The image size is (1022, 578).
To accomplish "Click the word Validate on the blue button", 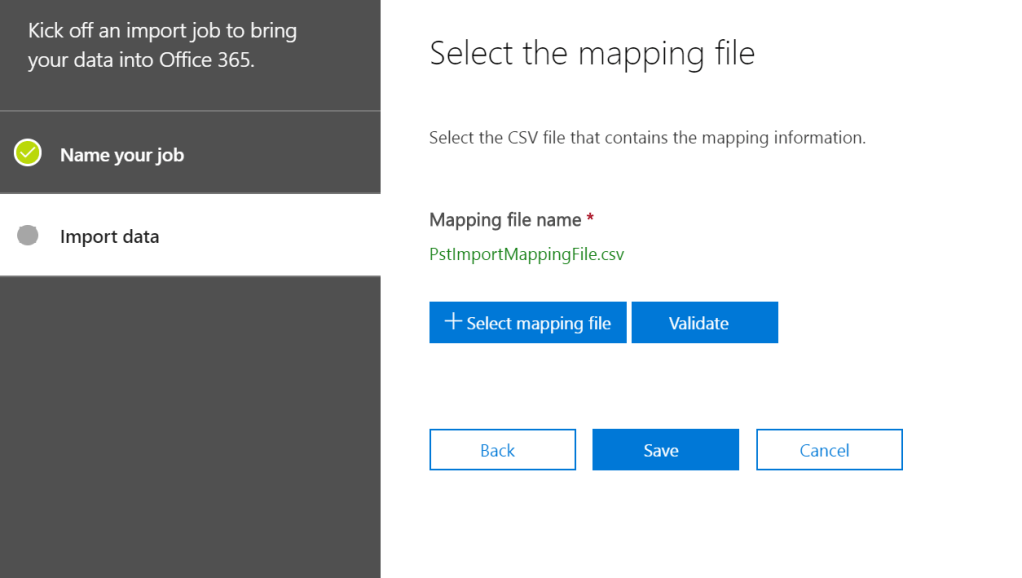I will [698, 323].
